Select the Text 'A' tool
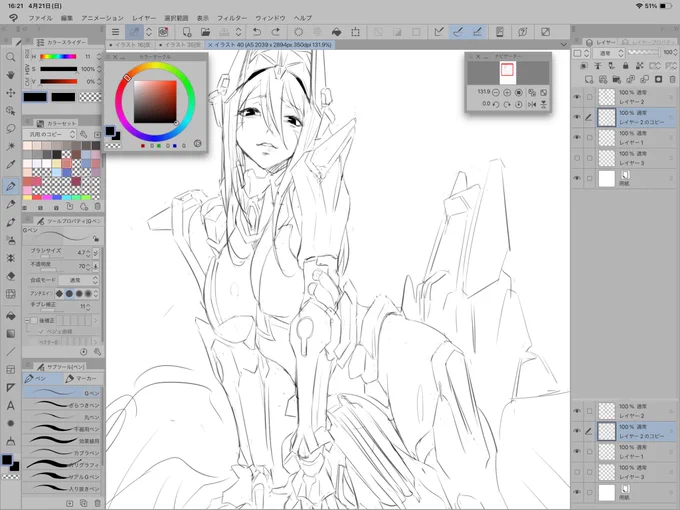Viewport: 680px width, 510px height. click(10, 405)
